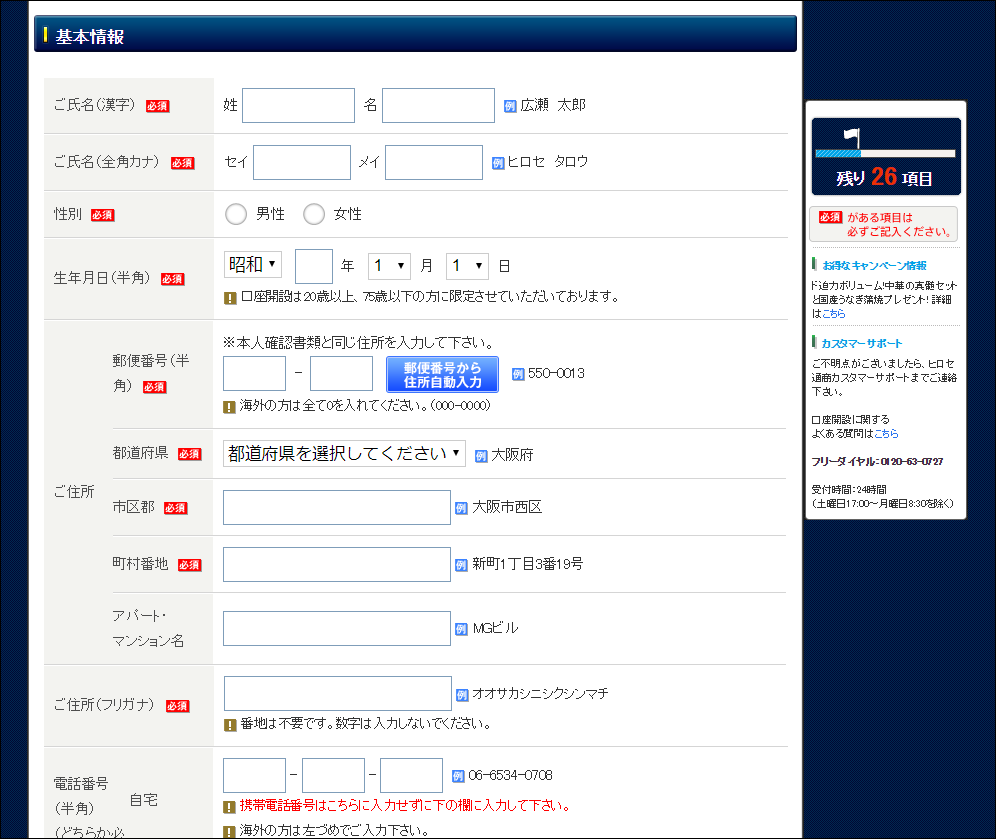Click the 例 icon beside 大阪市西区
The height and width of the screenshot is (839, 996).
point(461,508)
